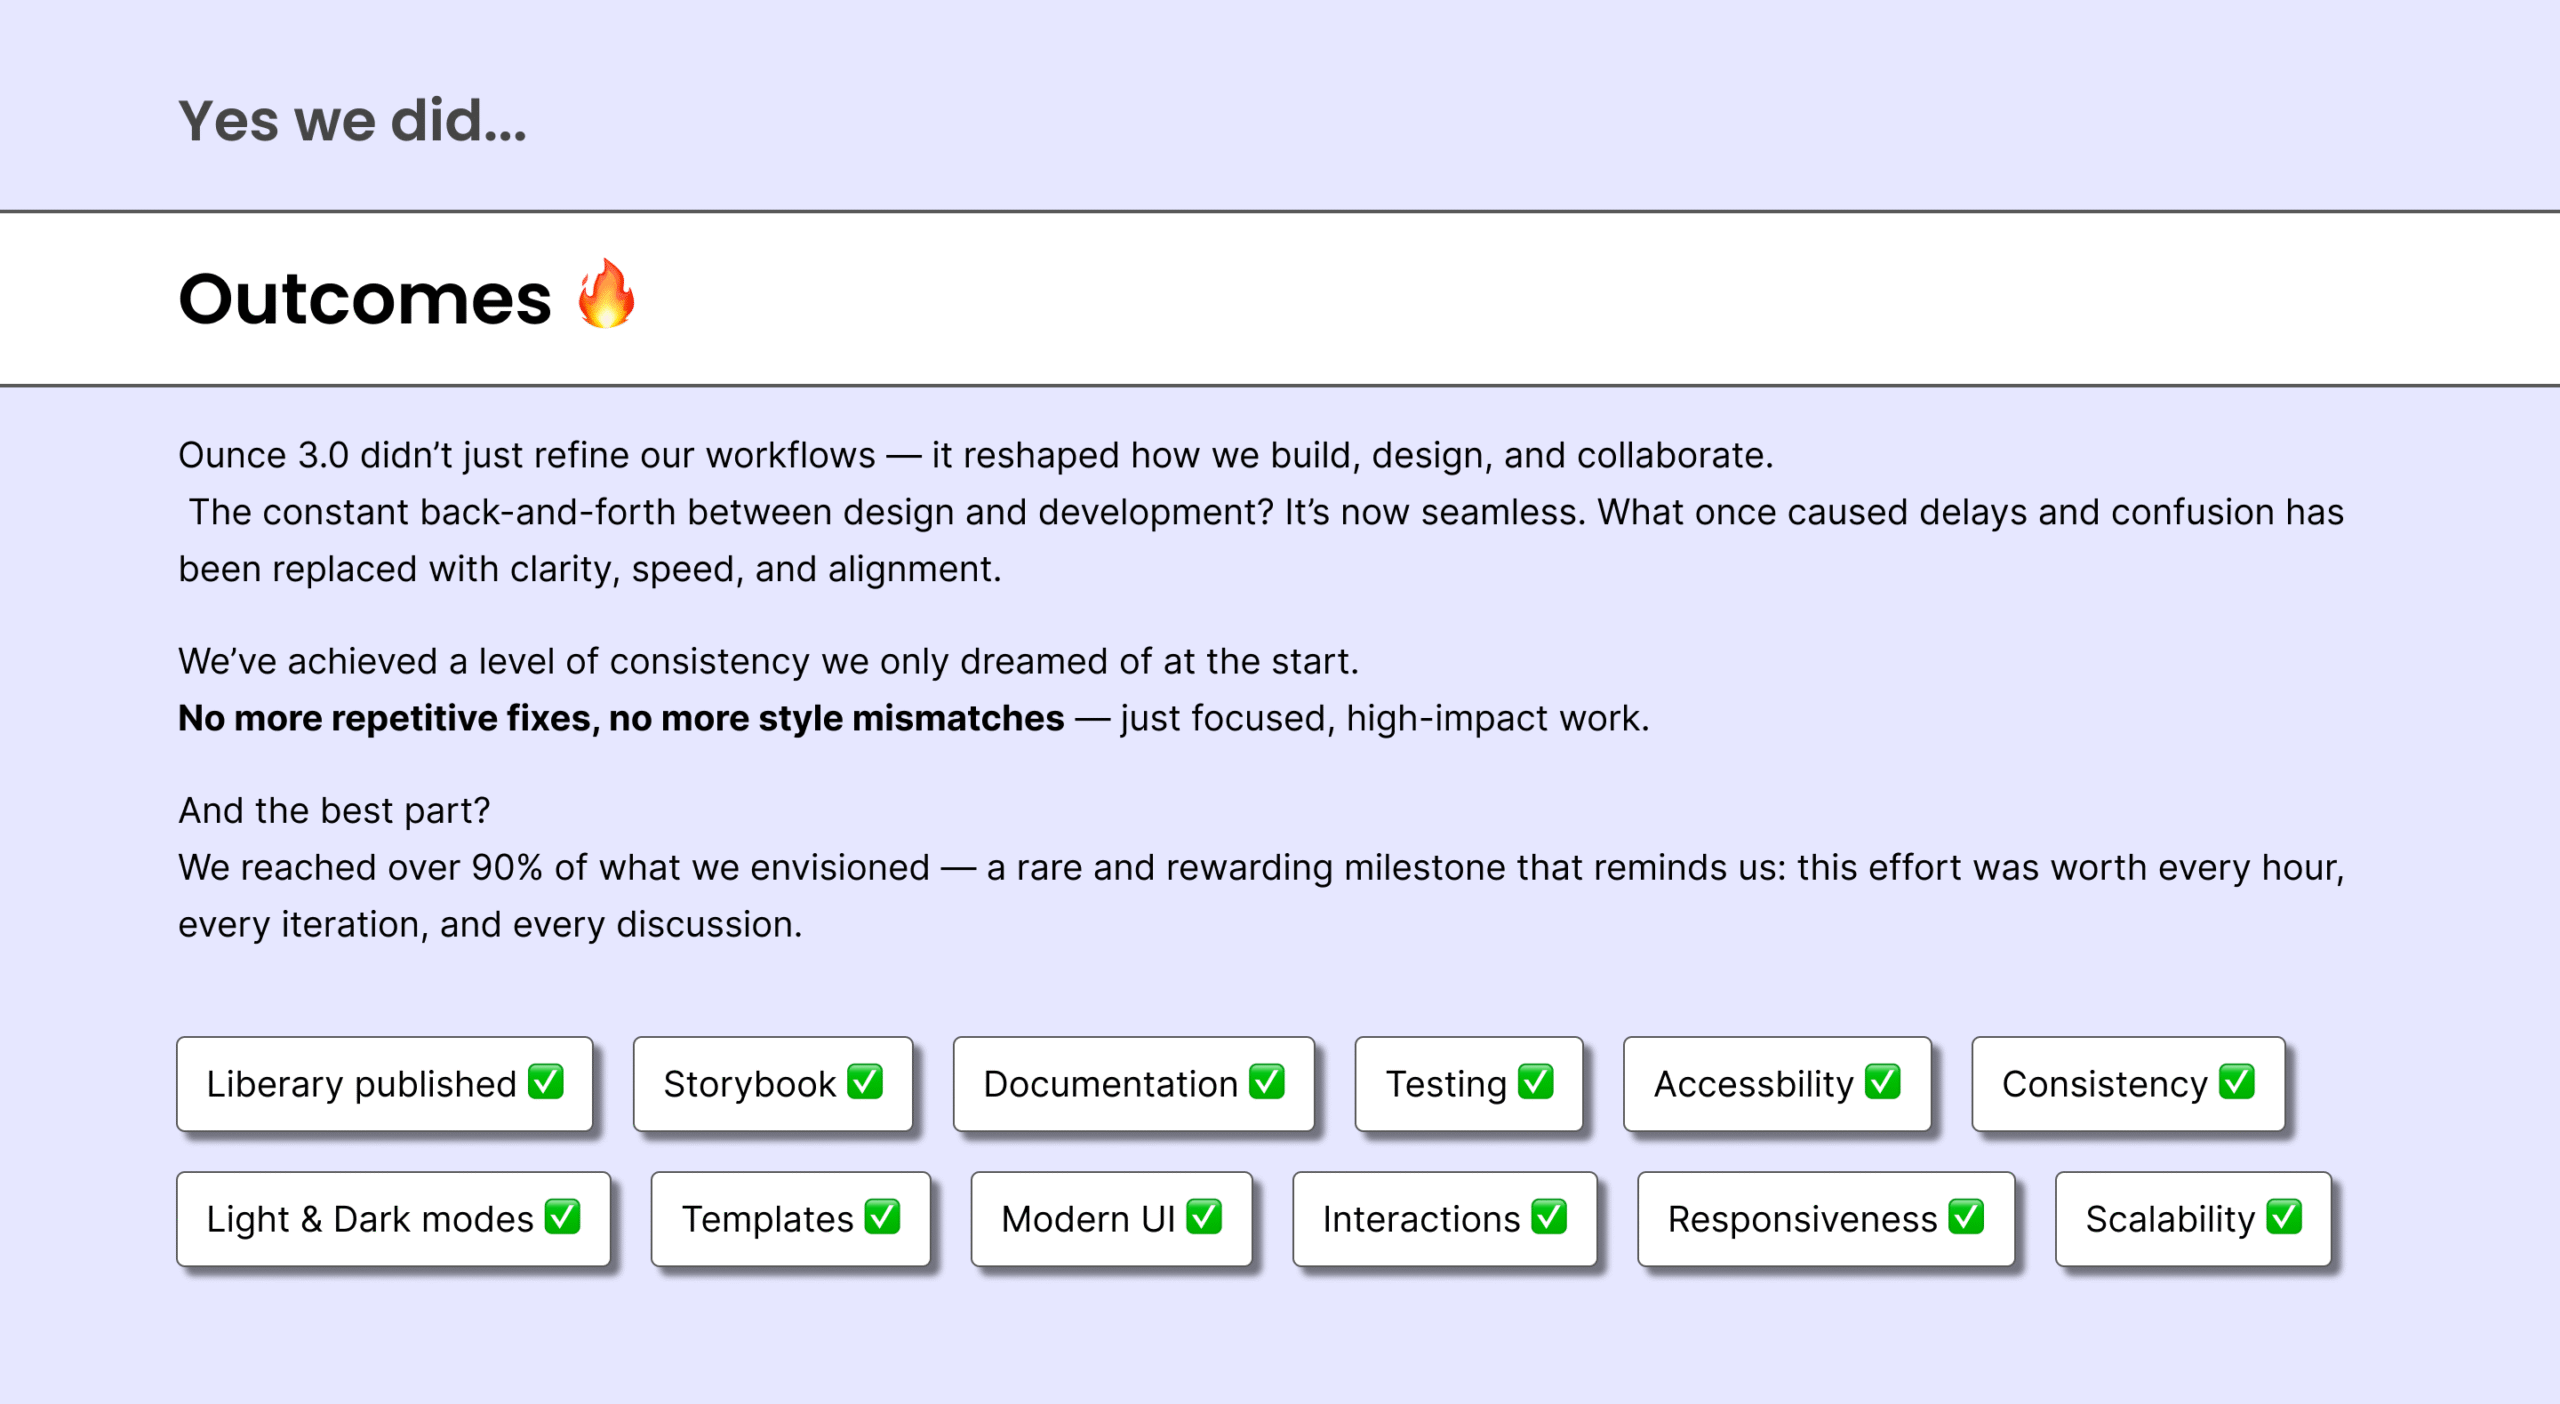Image resolution: width=2560 pixels, height=1404 pixels.
Task: Click the fire emoji next to Outcomes
Action: point(606,294)
